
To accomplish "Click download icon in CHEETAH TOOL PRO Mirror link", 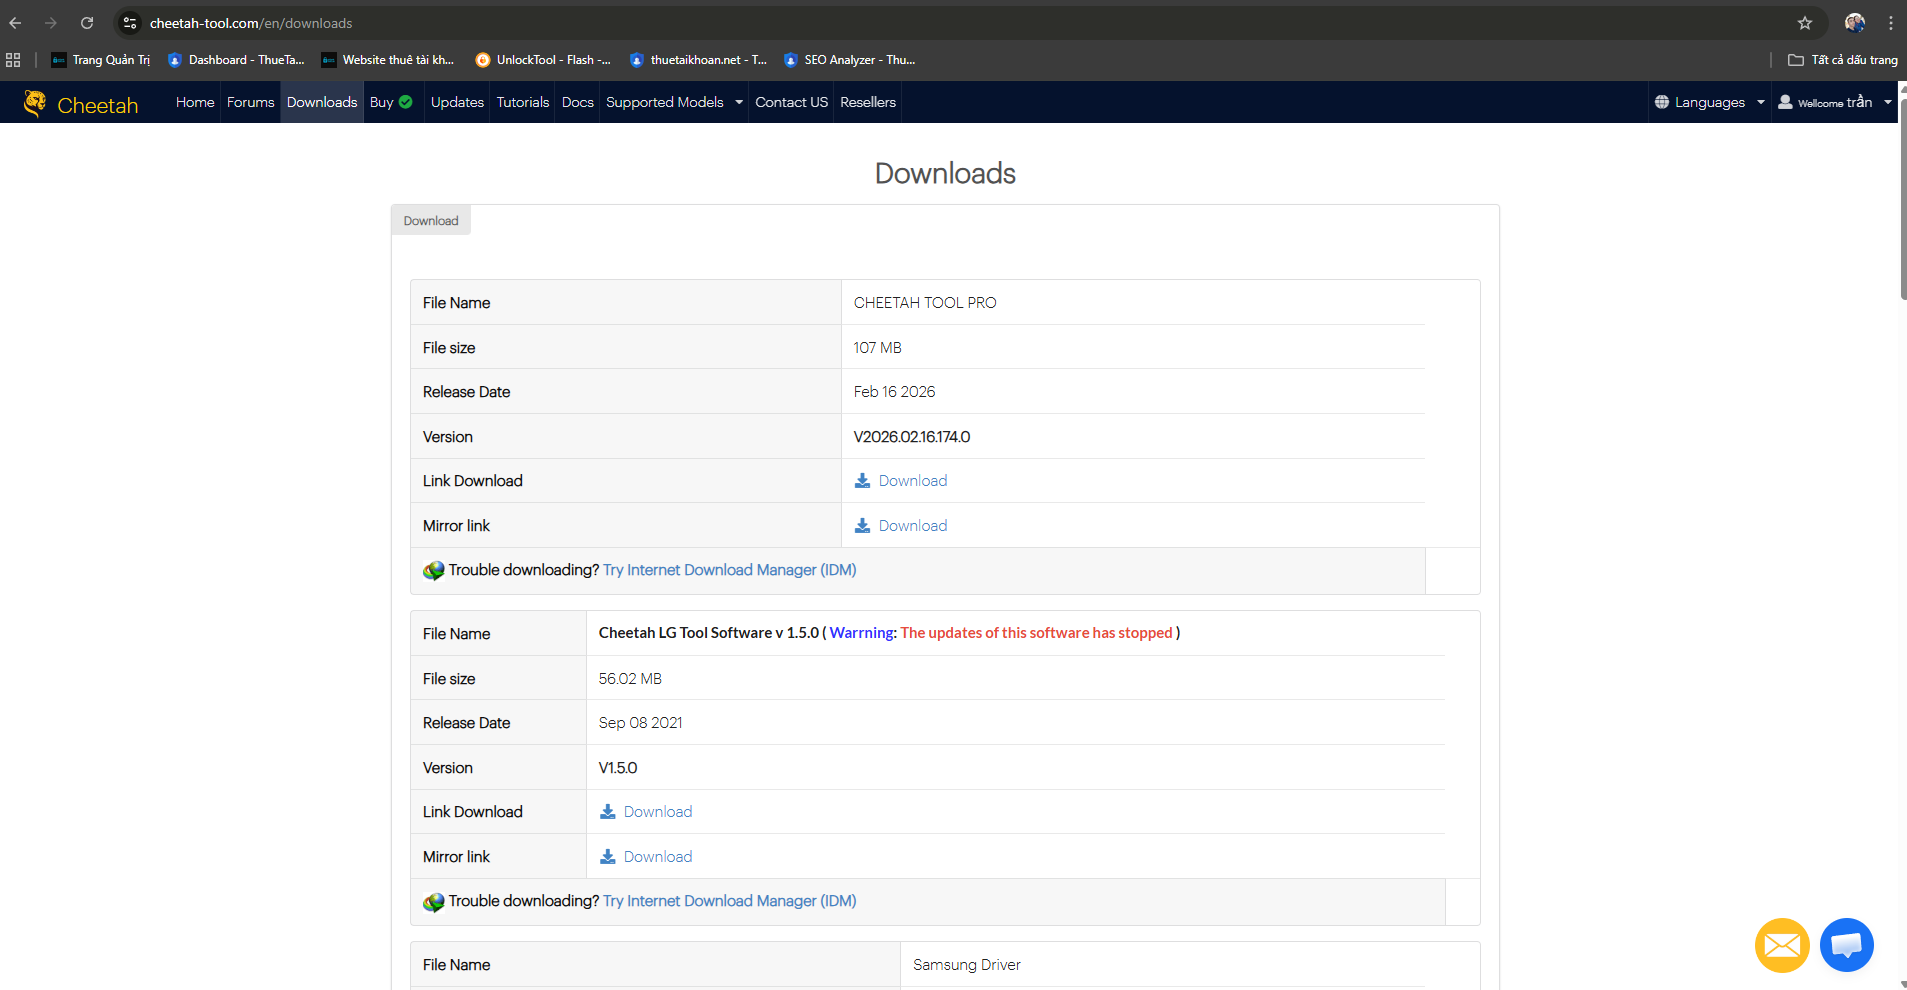I will pyautogui.click(x=862, y=526).
